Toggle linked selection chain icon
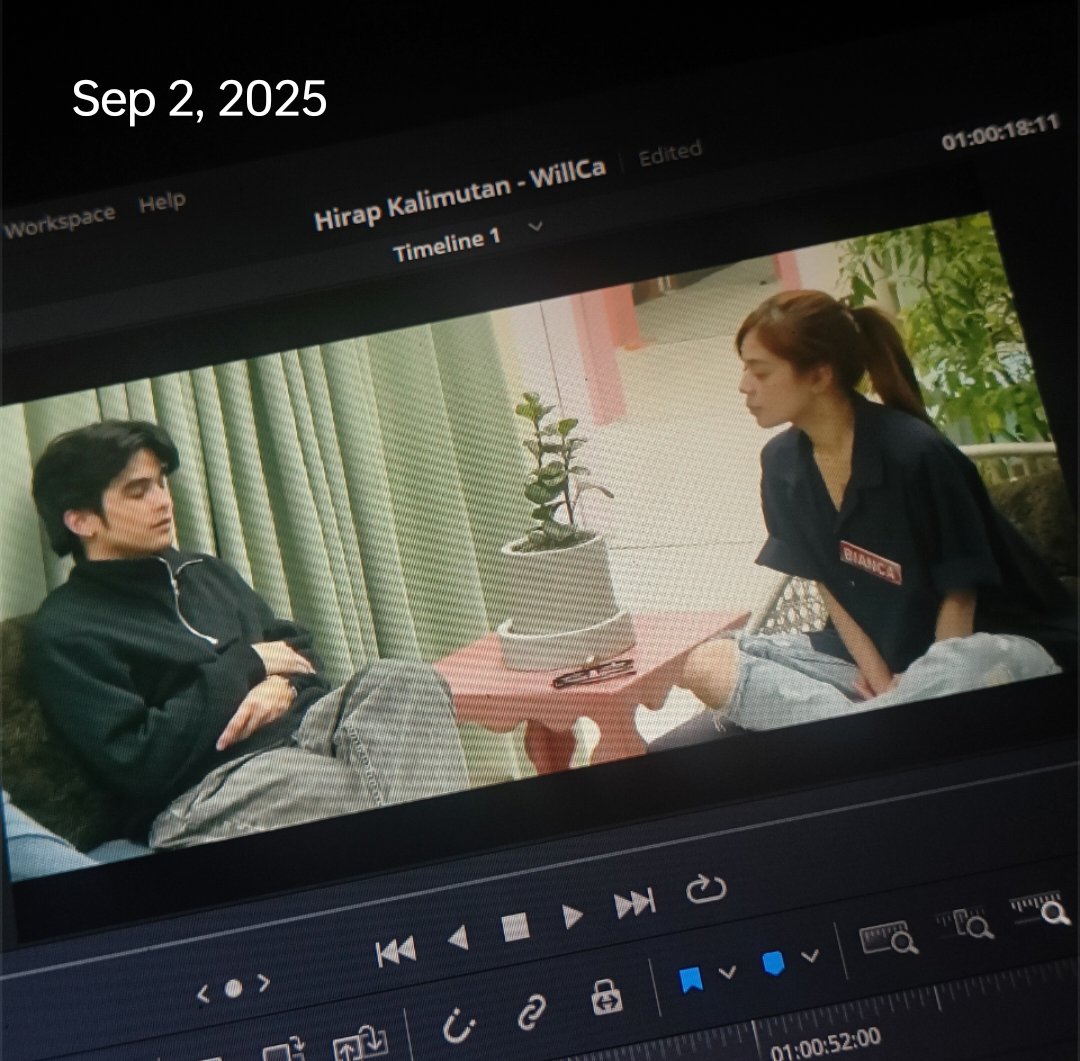1080x1061 pixels. [x=532, y=1011]
